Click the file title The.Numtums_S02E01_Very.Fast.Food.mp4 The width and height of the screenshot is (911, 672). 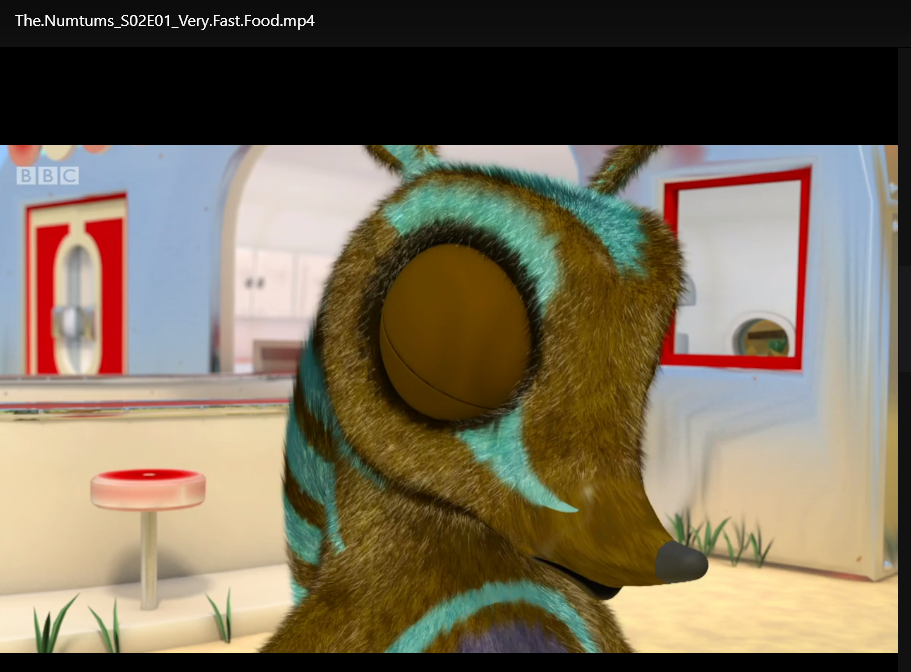click(x=164, y=21)
